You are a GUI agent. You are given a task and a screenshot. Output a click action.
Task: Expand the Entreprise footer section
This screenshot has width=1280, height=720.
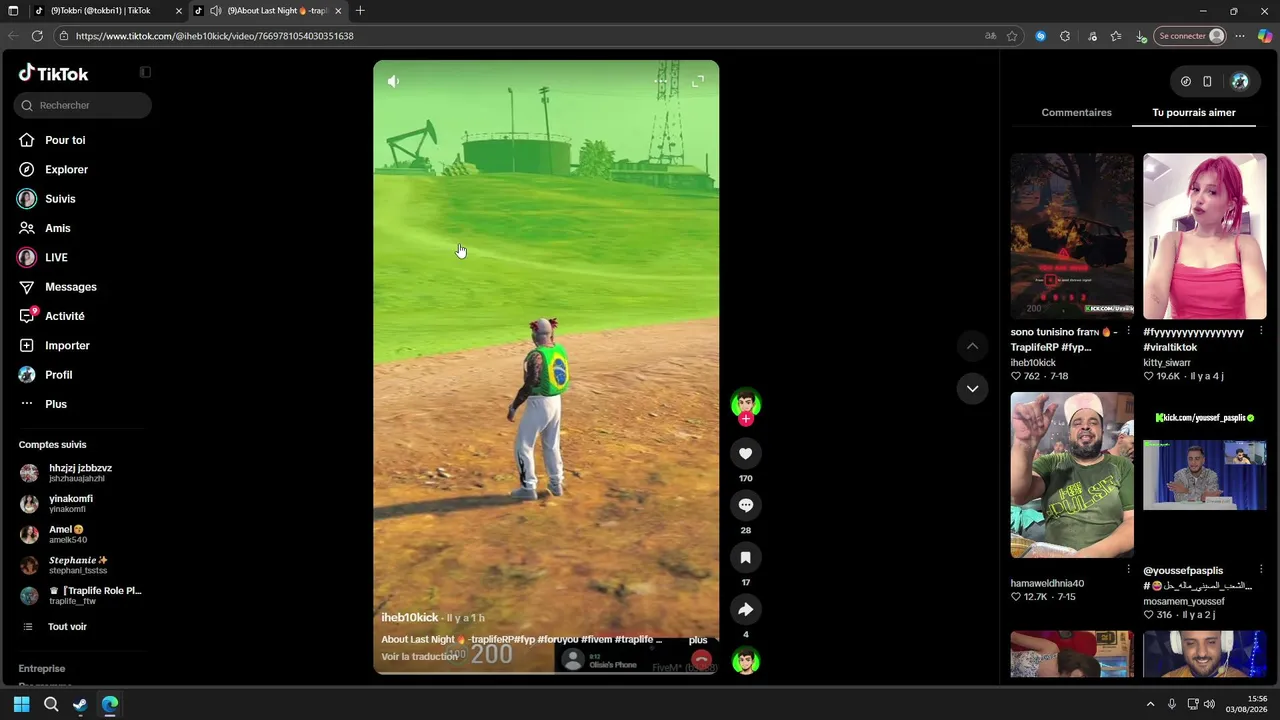[42, 668]
